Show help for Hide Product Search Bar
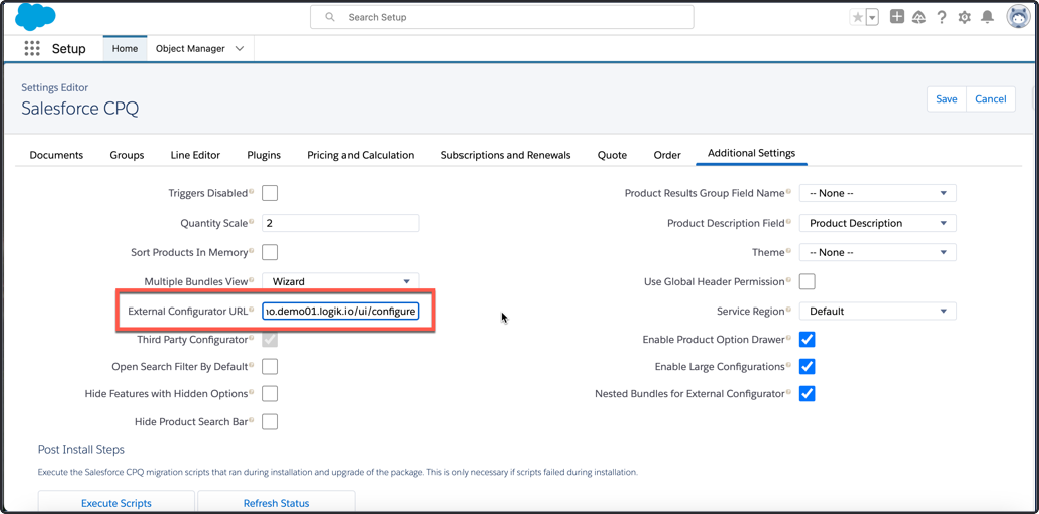The height and width of the screenshot is (514, 1039). tap(252, 421)
